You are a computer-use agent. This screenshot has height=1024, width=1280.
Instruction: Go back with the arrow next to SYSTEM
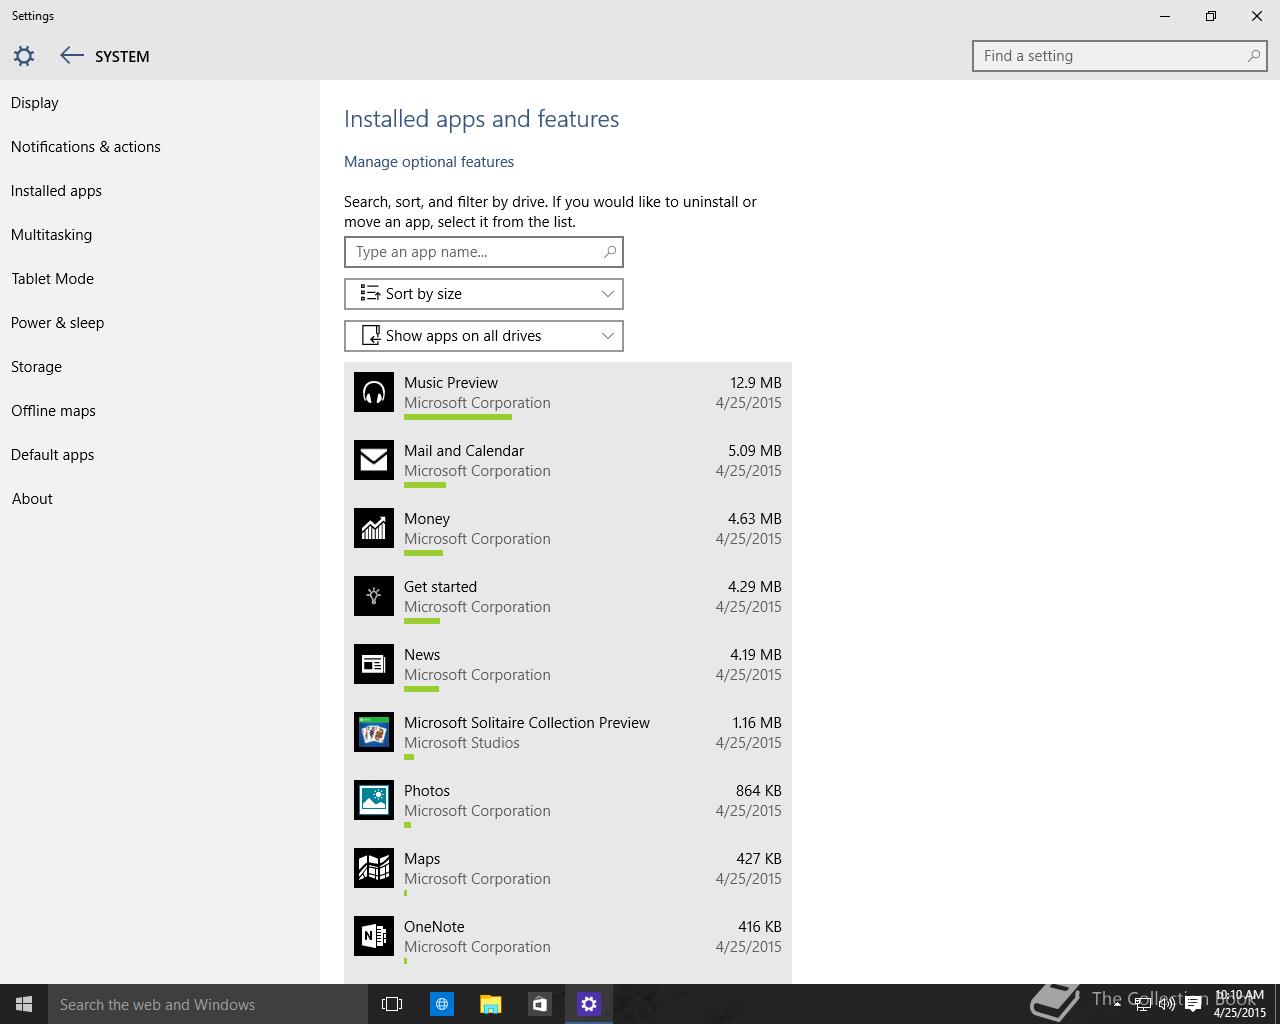click(x=71, y=56)
